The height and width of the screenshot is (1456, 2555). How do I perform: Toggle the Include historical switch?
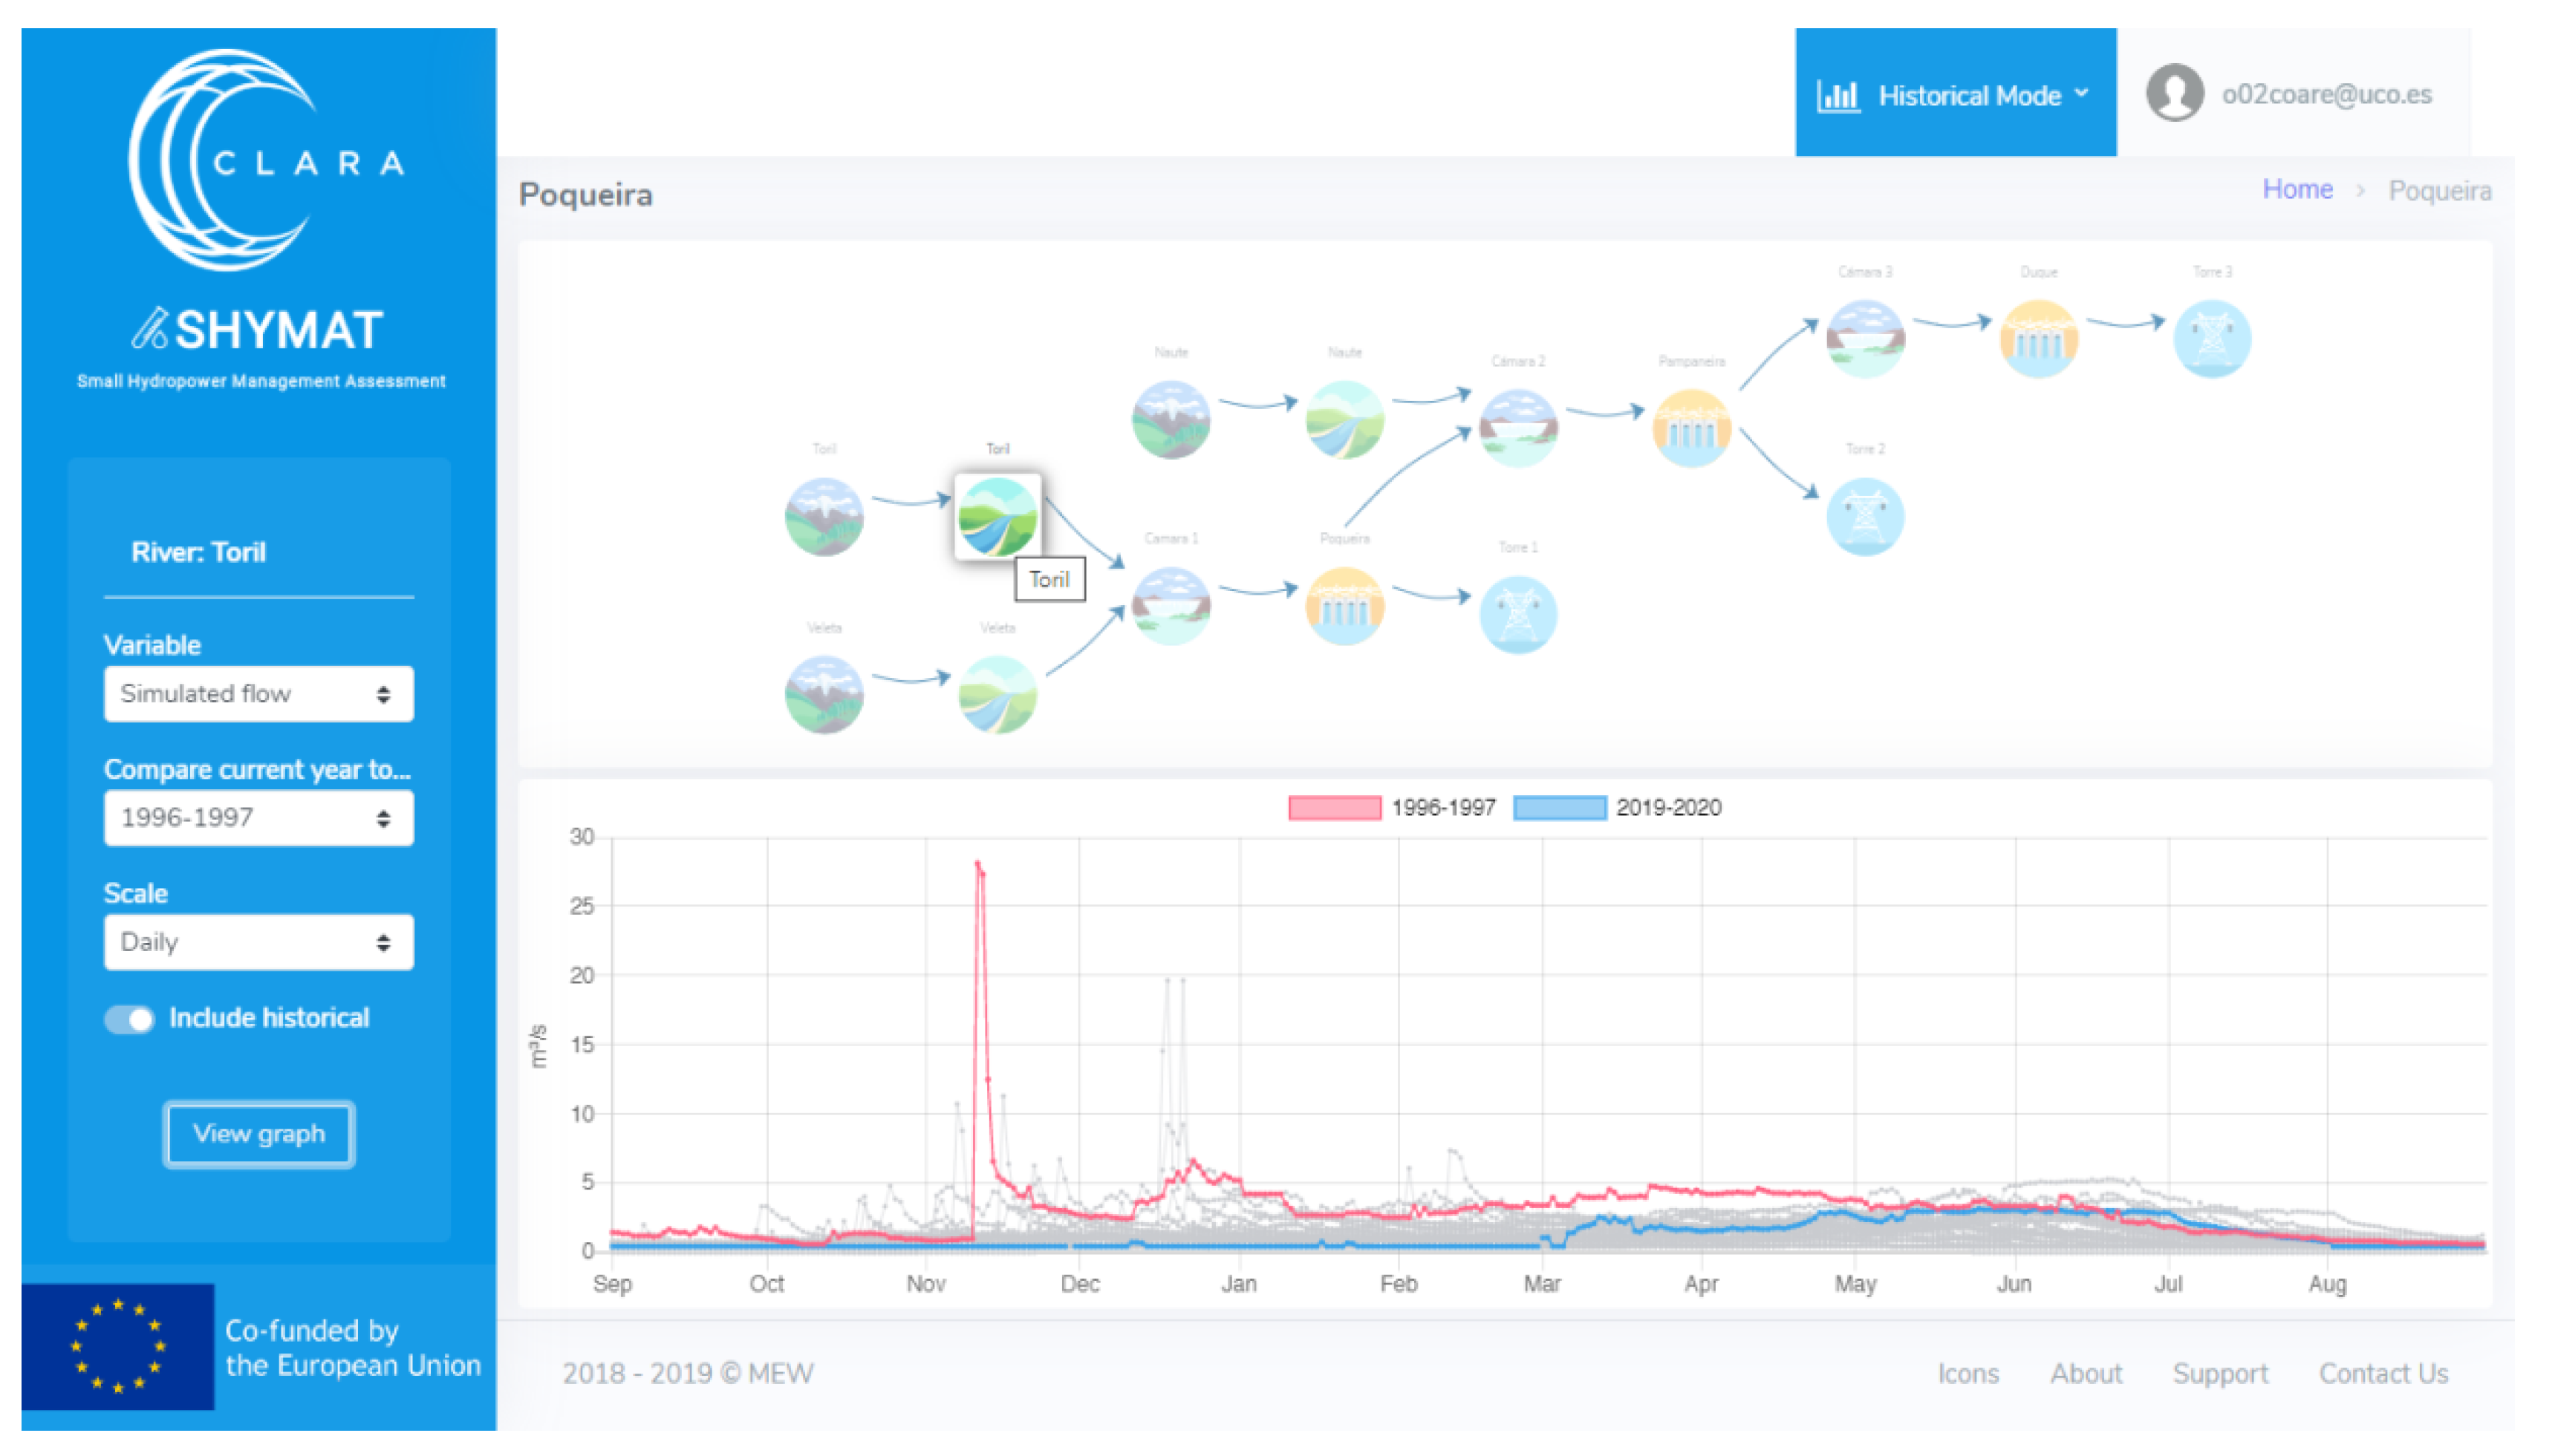pos(130,1018)
